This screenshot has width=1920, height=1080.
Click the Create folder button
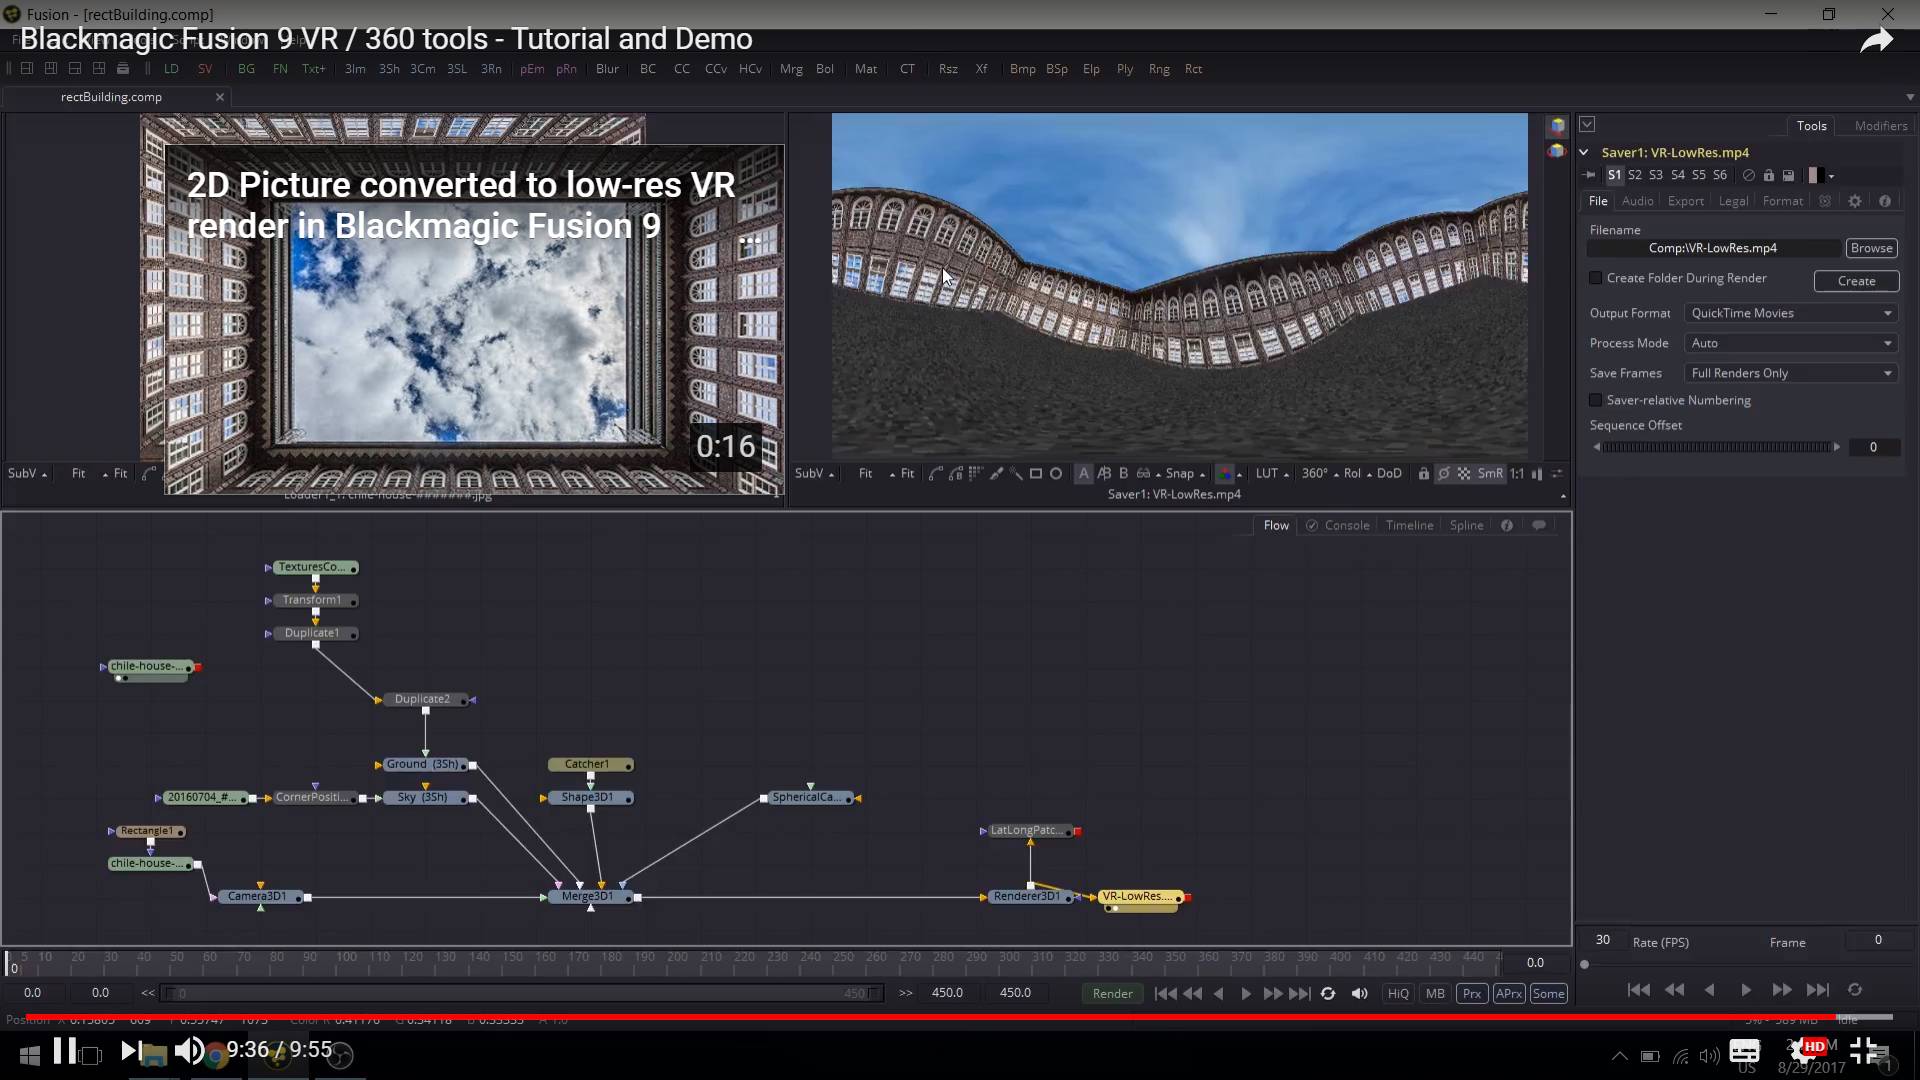[x=1856, y=281]
